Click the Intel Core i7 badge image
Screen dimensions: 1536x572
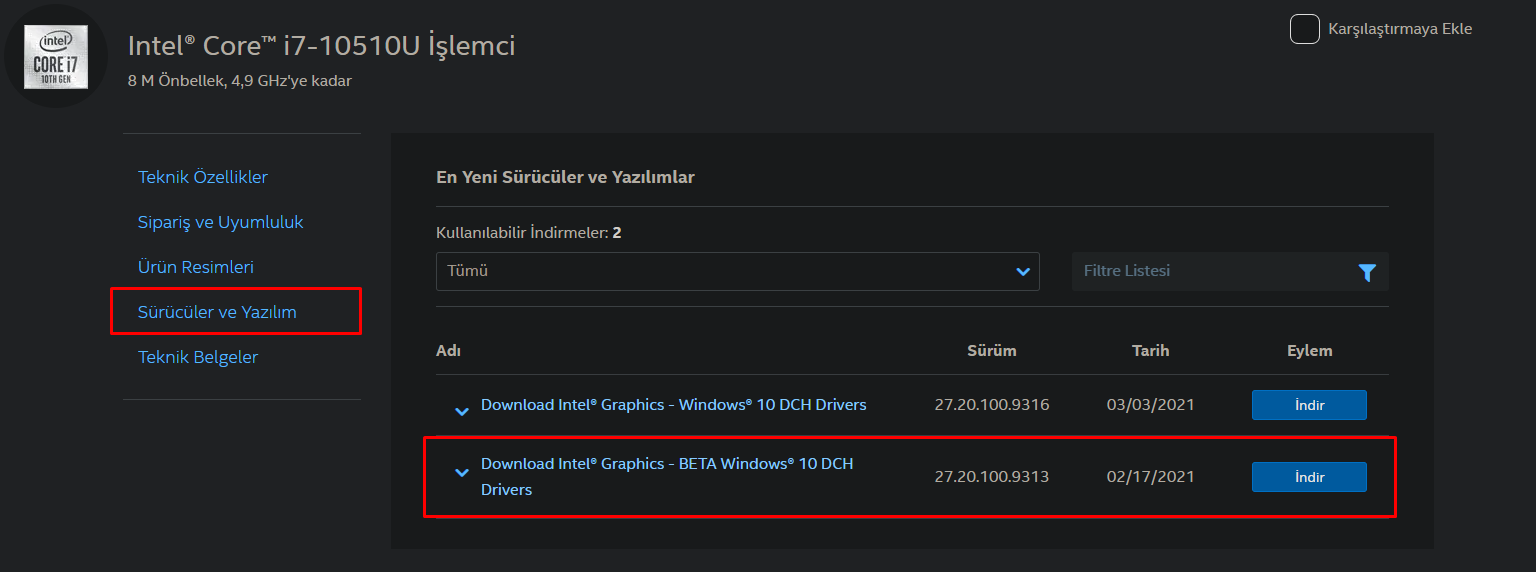point(56,57)
